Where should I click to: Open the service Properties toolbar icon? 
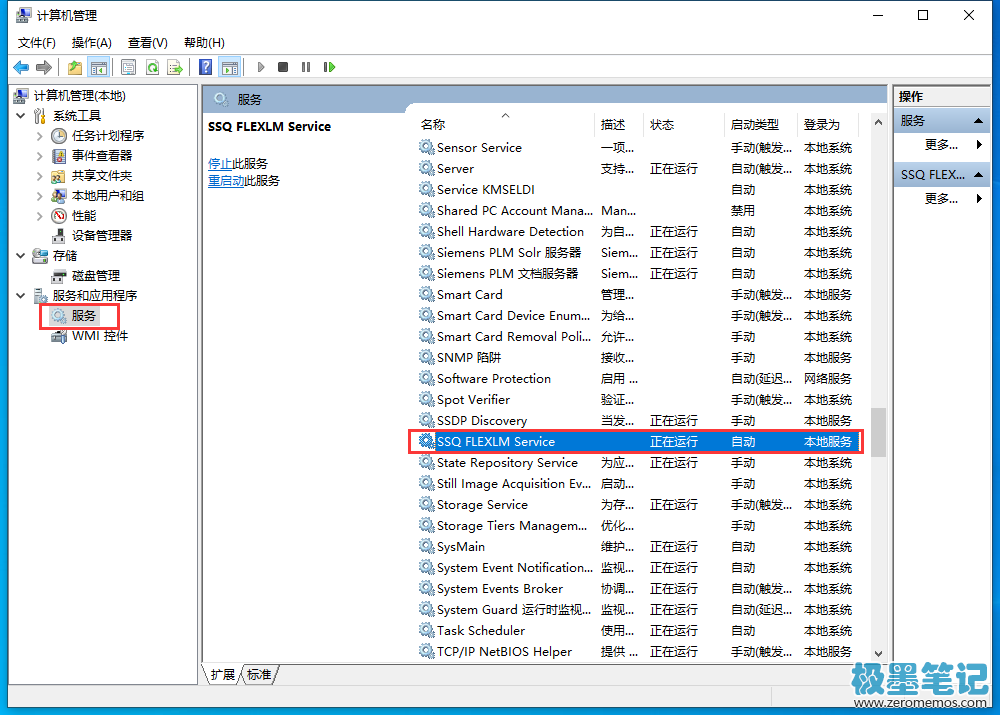129,67
